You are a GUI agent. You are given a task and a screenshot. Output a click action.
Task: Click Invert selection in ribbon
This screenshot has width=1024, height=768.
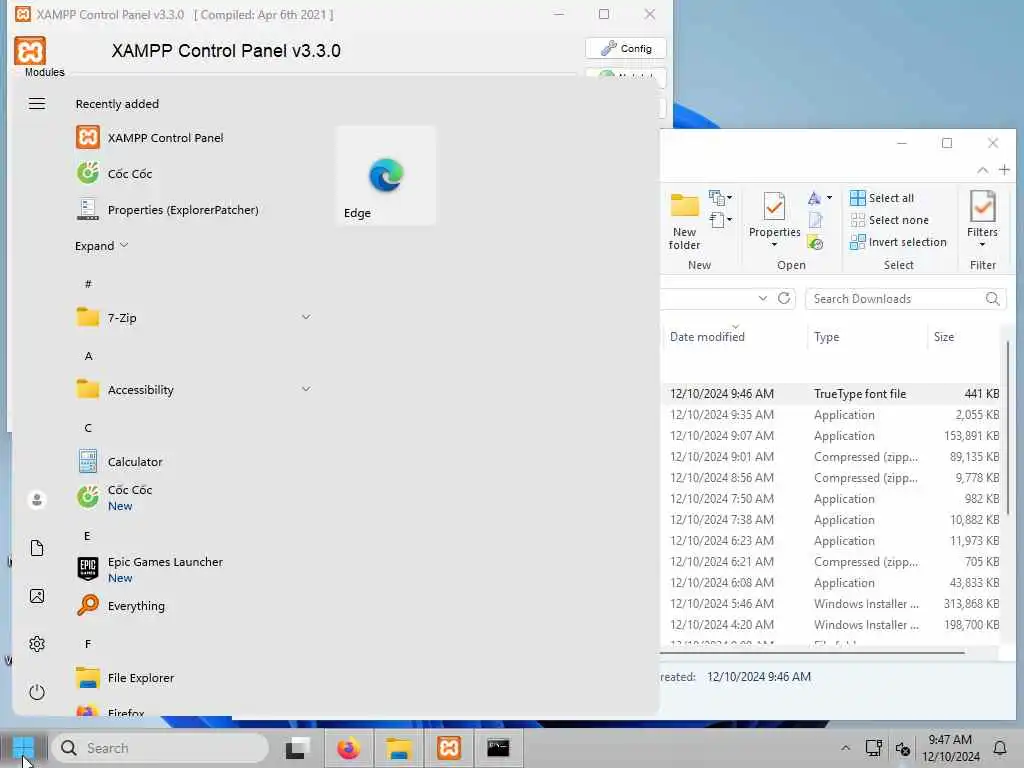click(898, 242)
